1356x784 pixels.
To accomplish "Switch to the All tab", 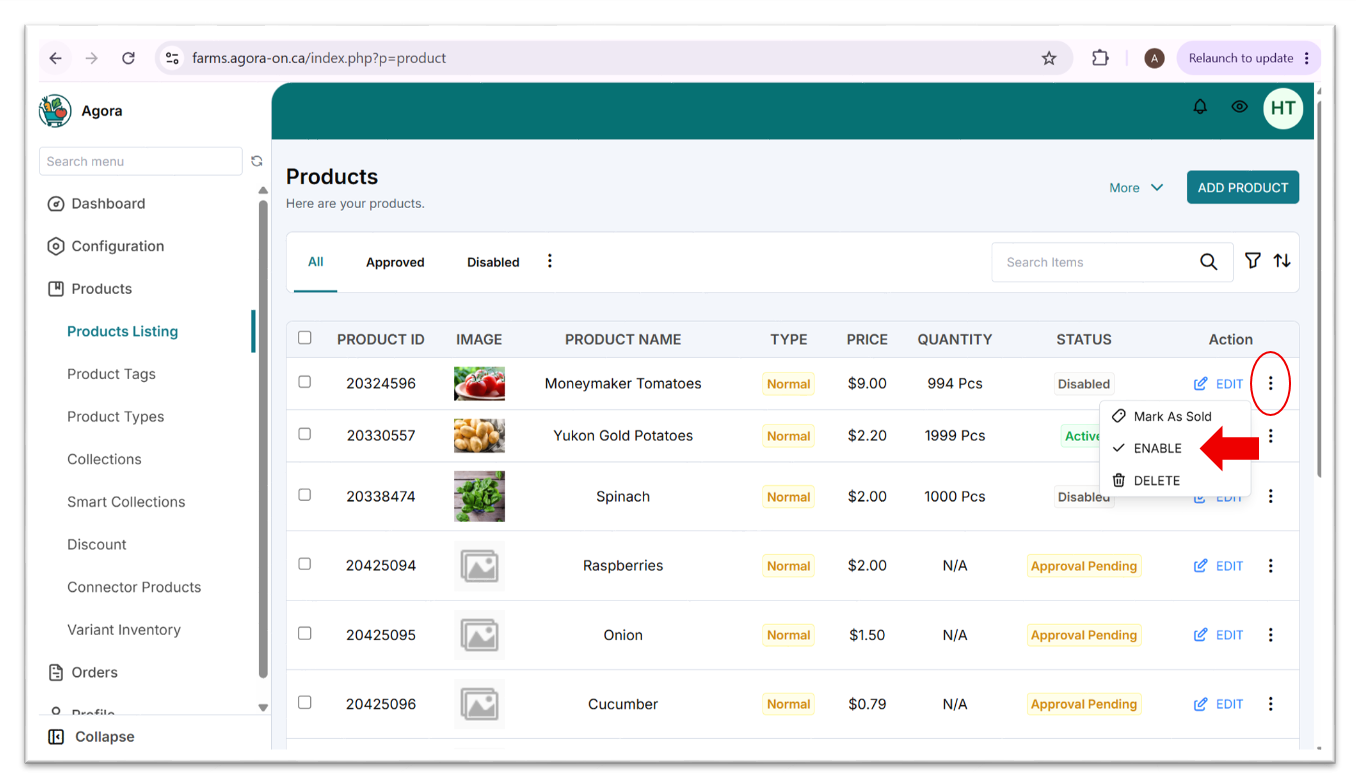I will point(316,262).
